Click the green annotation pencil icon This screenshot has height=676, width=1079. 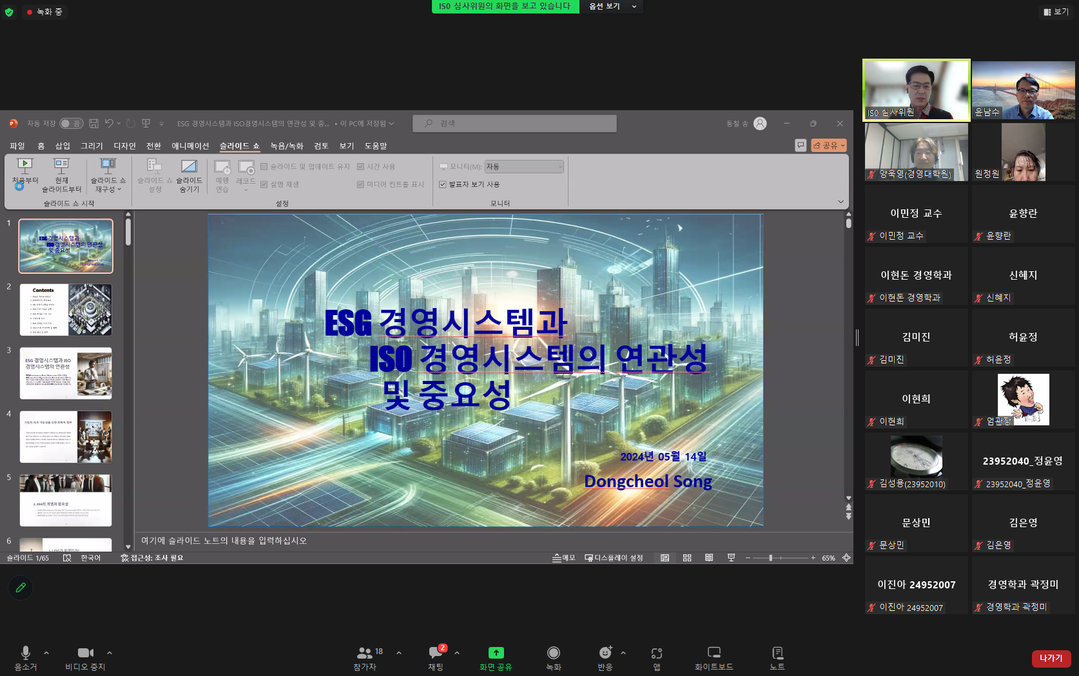[20, 587]
